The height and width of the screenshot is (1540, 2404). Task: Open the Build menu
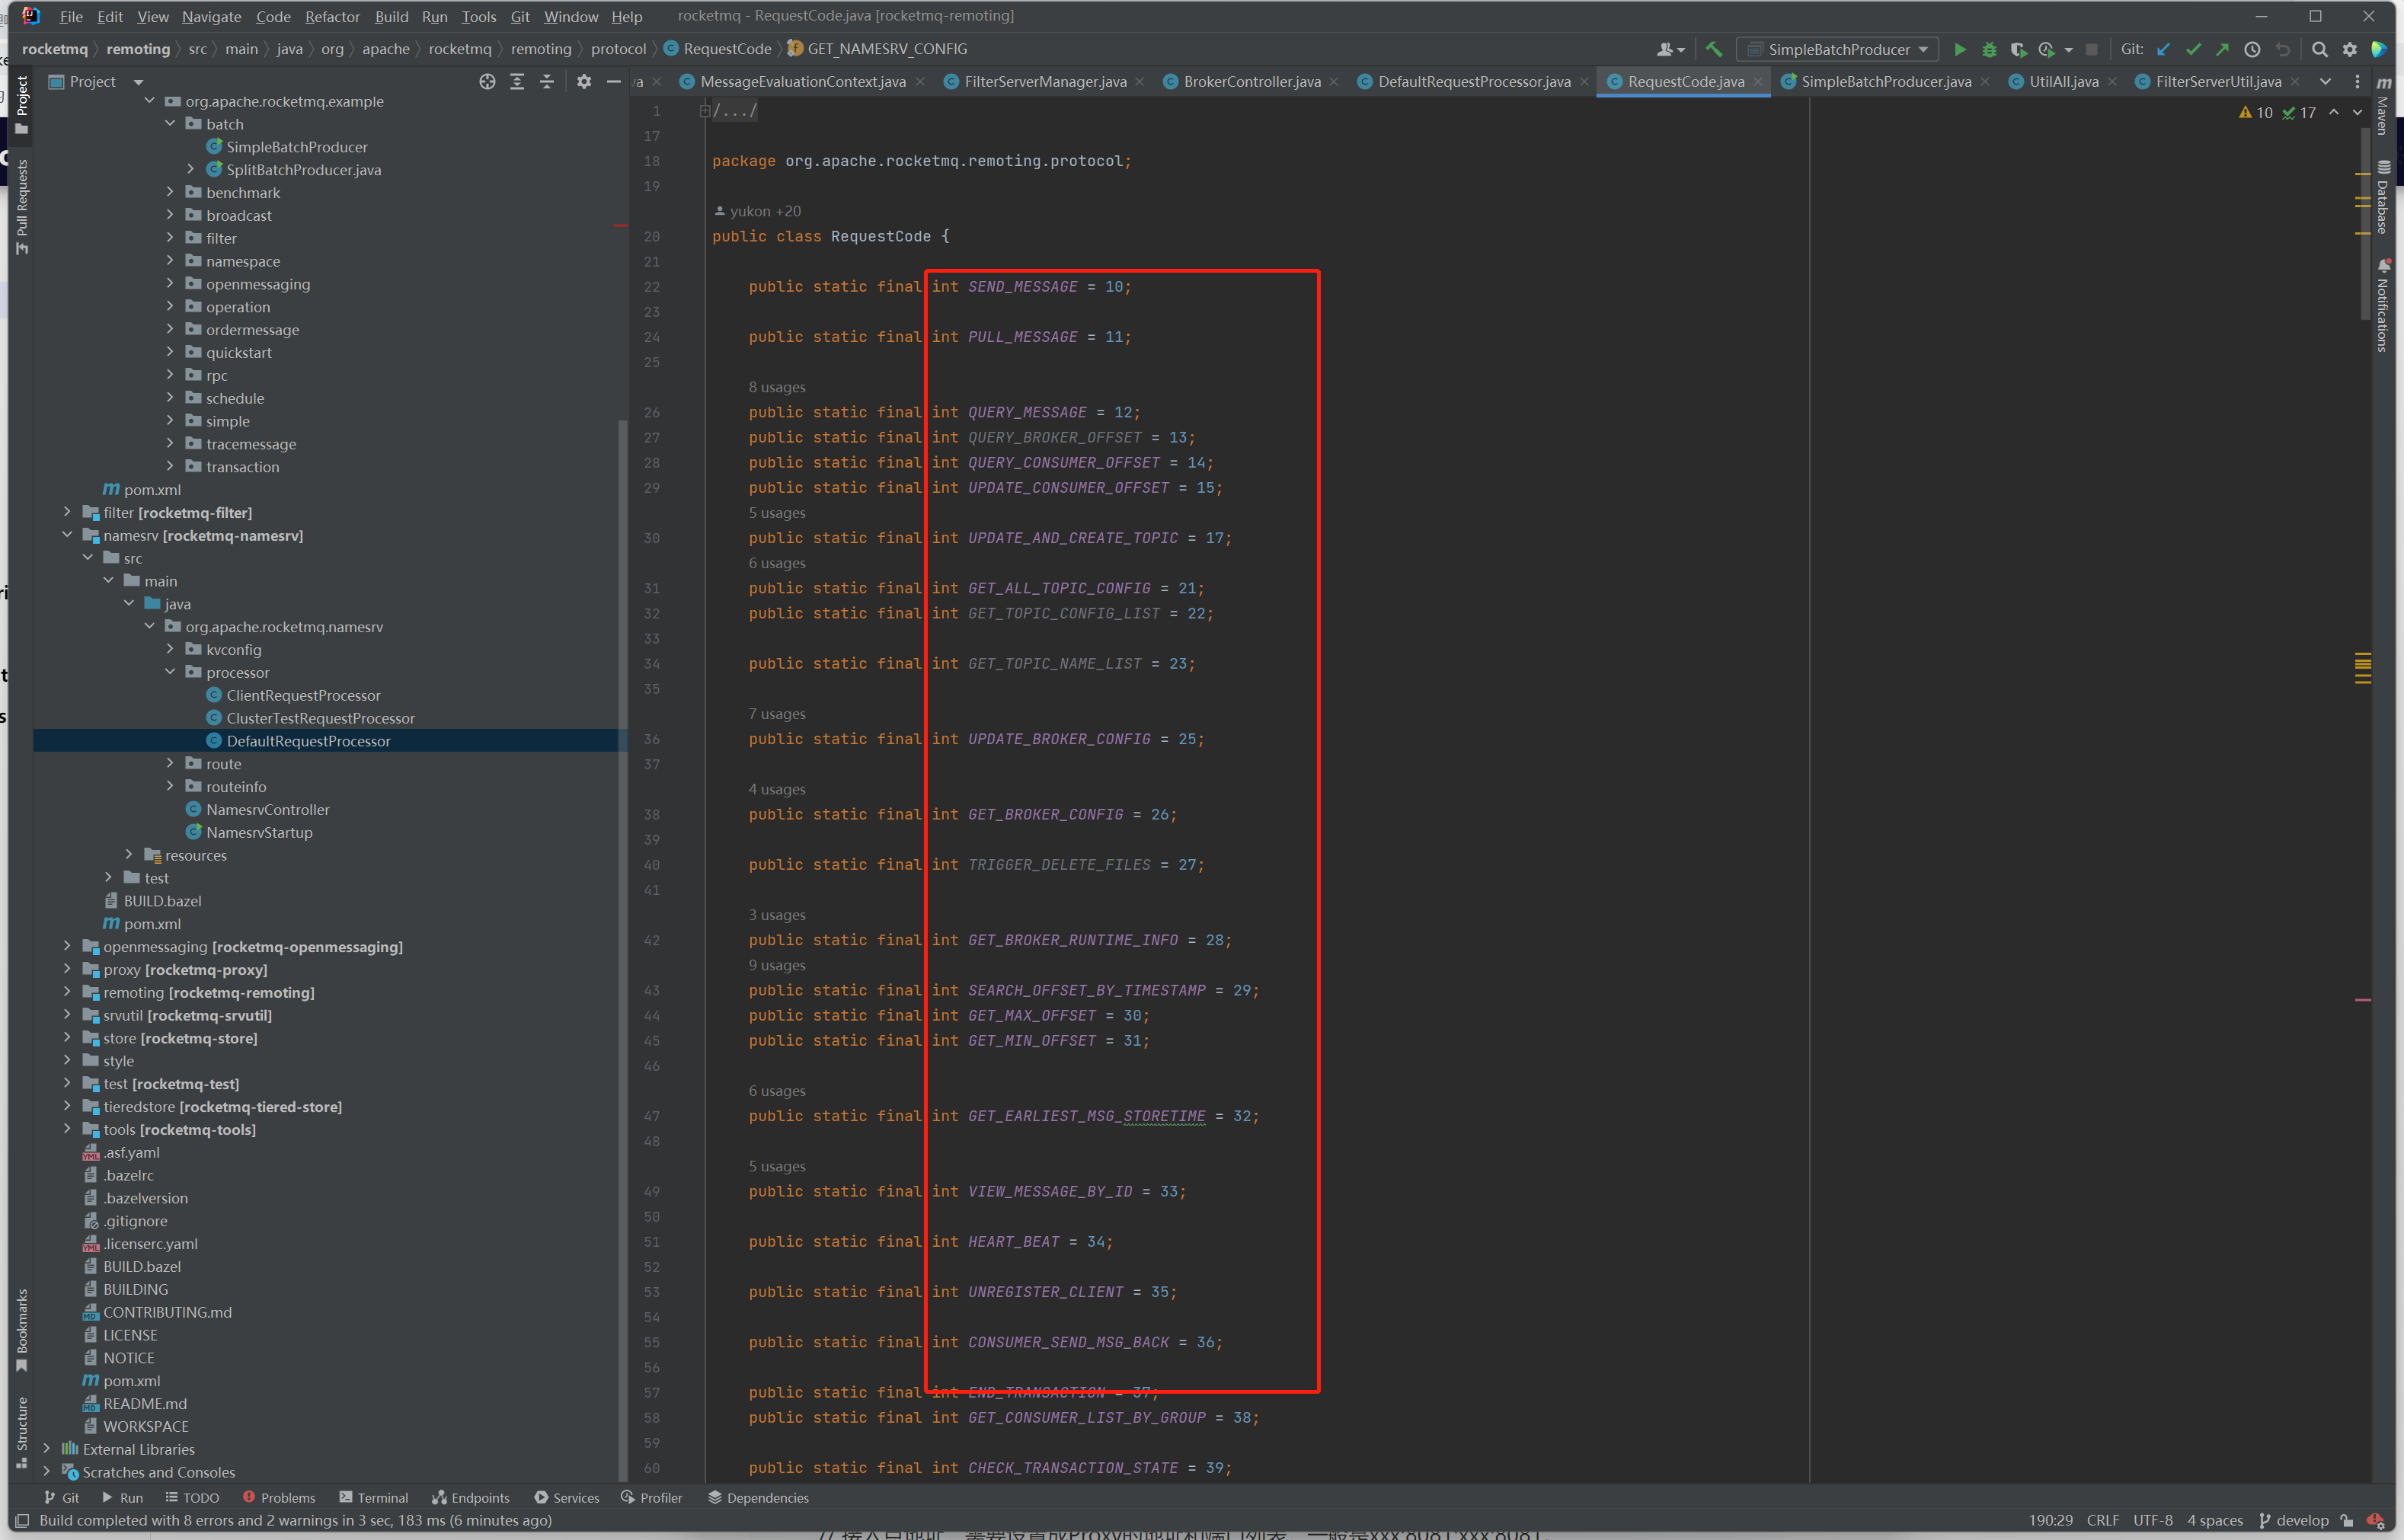click(x=391, y=17)
